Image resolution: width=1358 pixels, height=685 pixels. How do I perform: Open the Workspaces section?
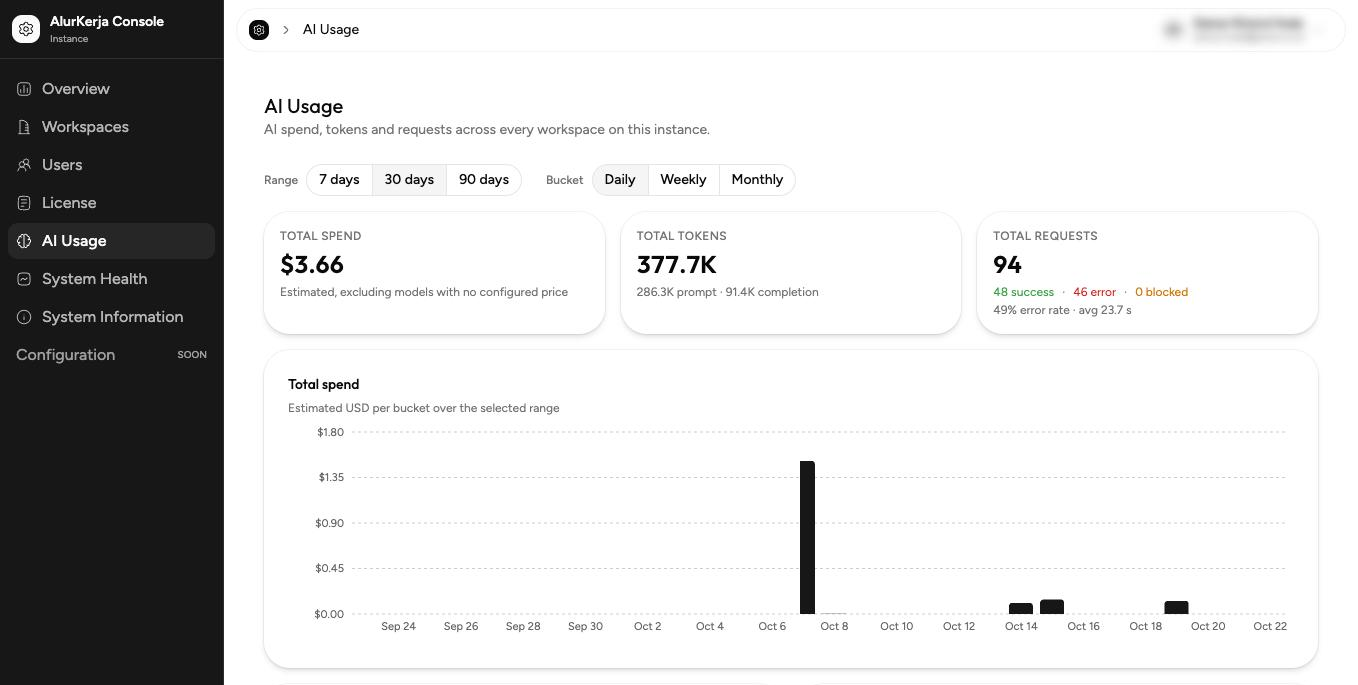click(x=112, y=127)
